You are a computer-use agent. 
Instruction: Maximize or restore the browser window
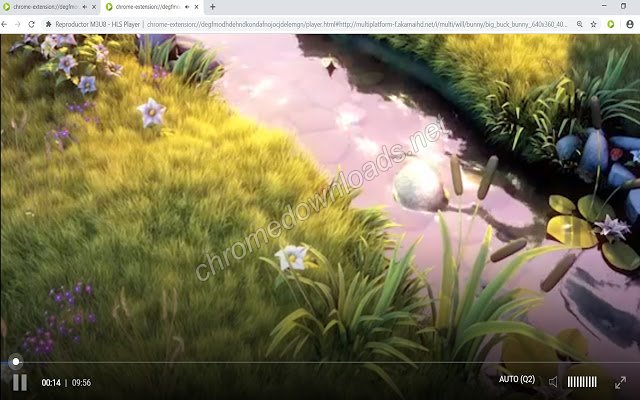[623, 6]
